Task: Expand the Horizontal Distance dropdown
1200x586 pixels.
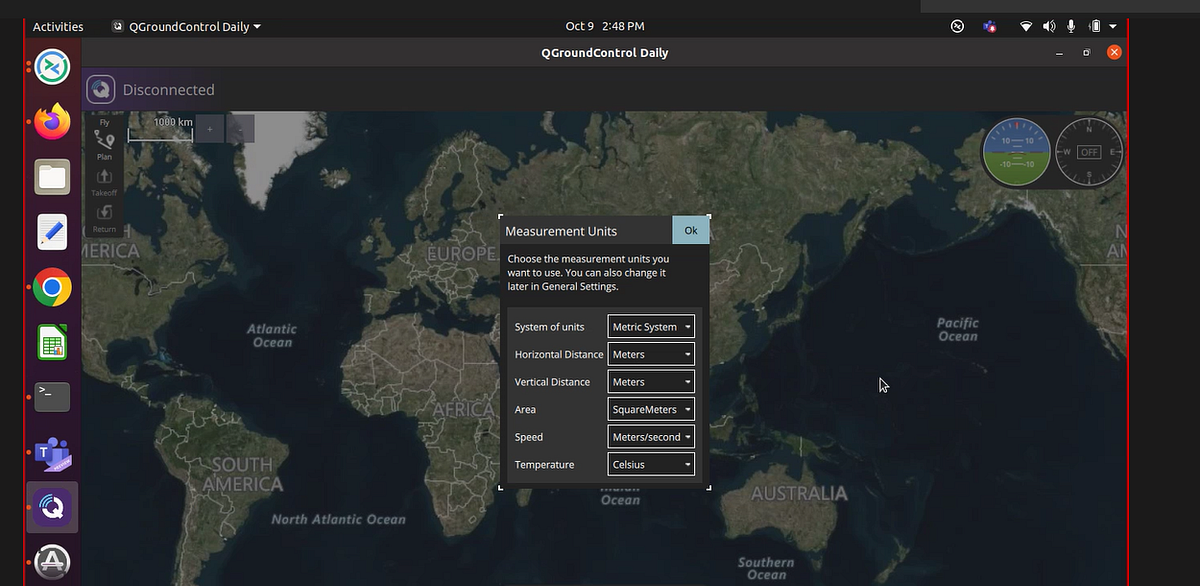Action: pyautogui.click(x=651, y=354)
